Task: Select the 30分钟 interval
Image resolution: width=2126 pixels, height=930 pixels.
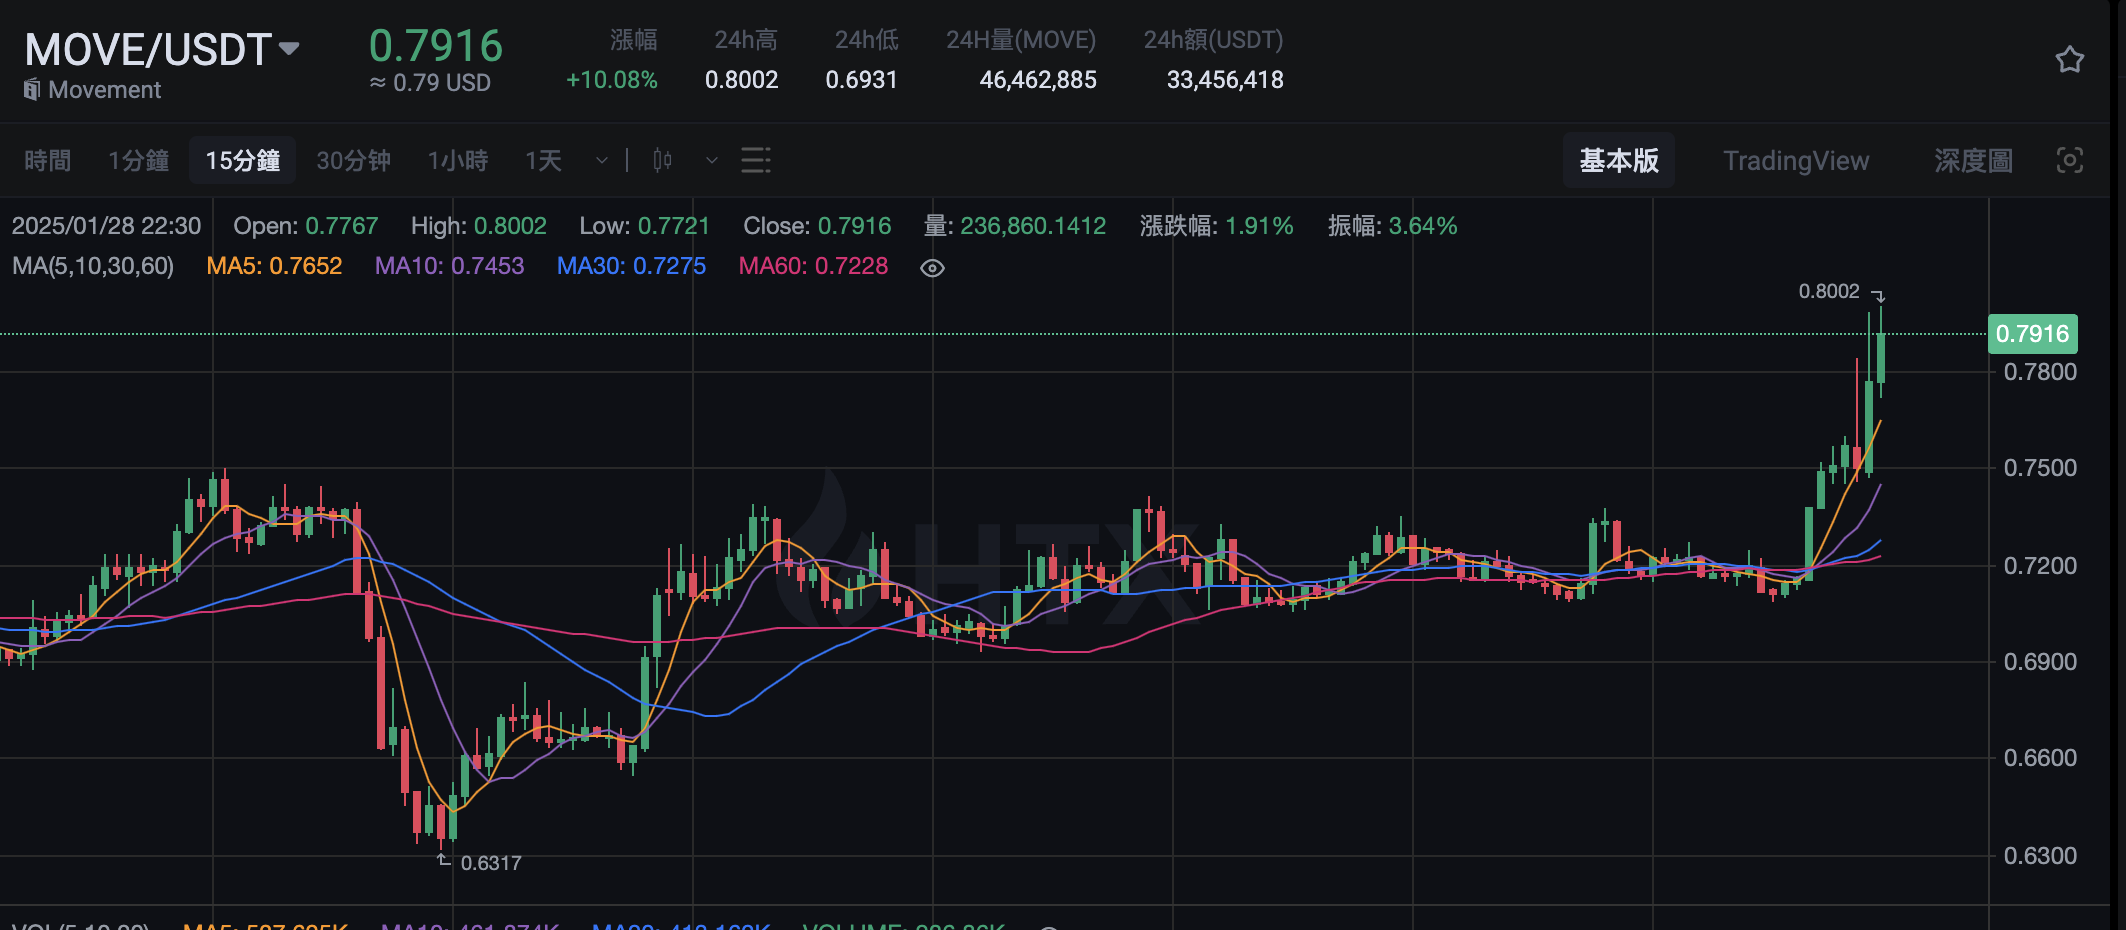Action: (x=353, y=160)
